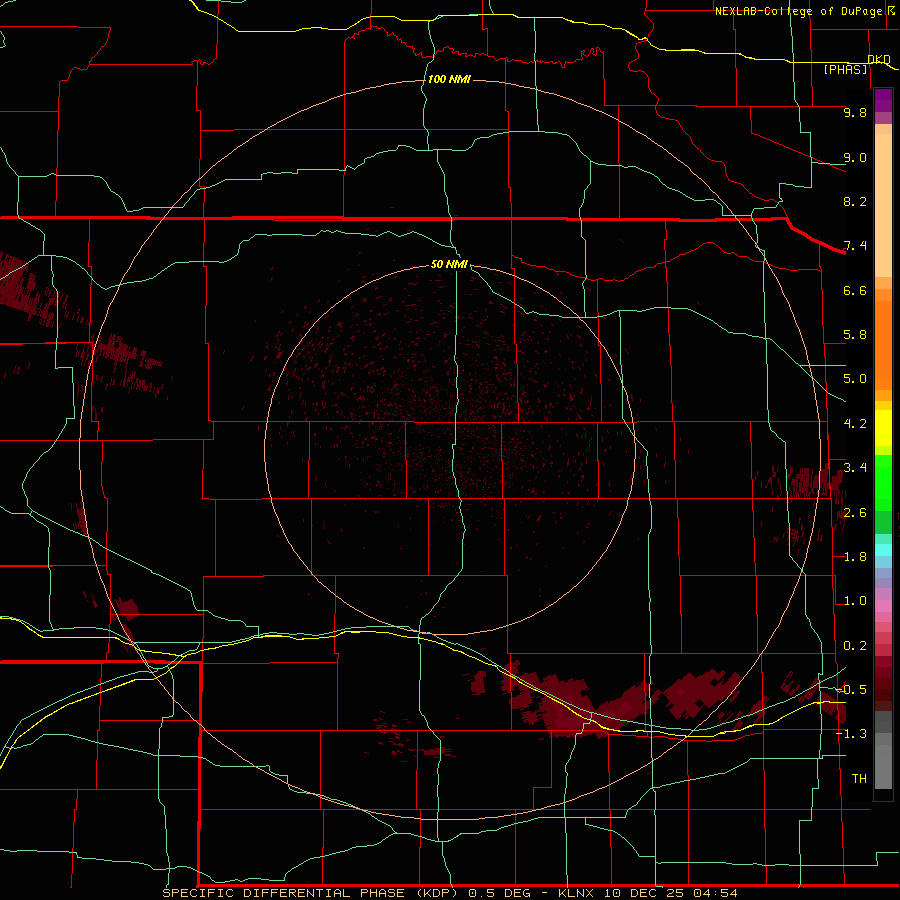Click the [PHAS] label above the color scale
900x900 pixels.
click(845, 69)
